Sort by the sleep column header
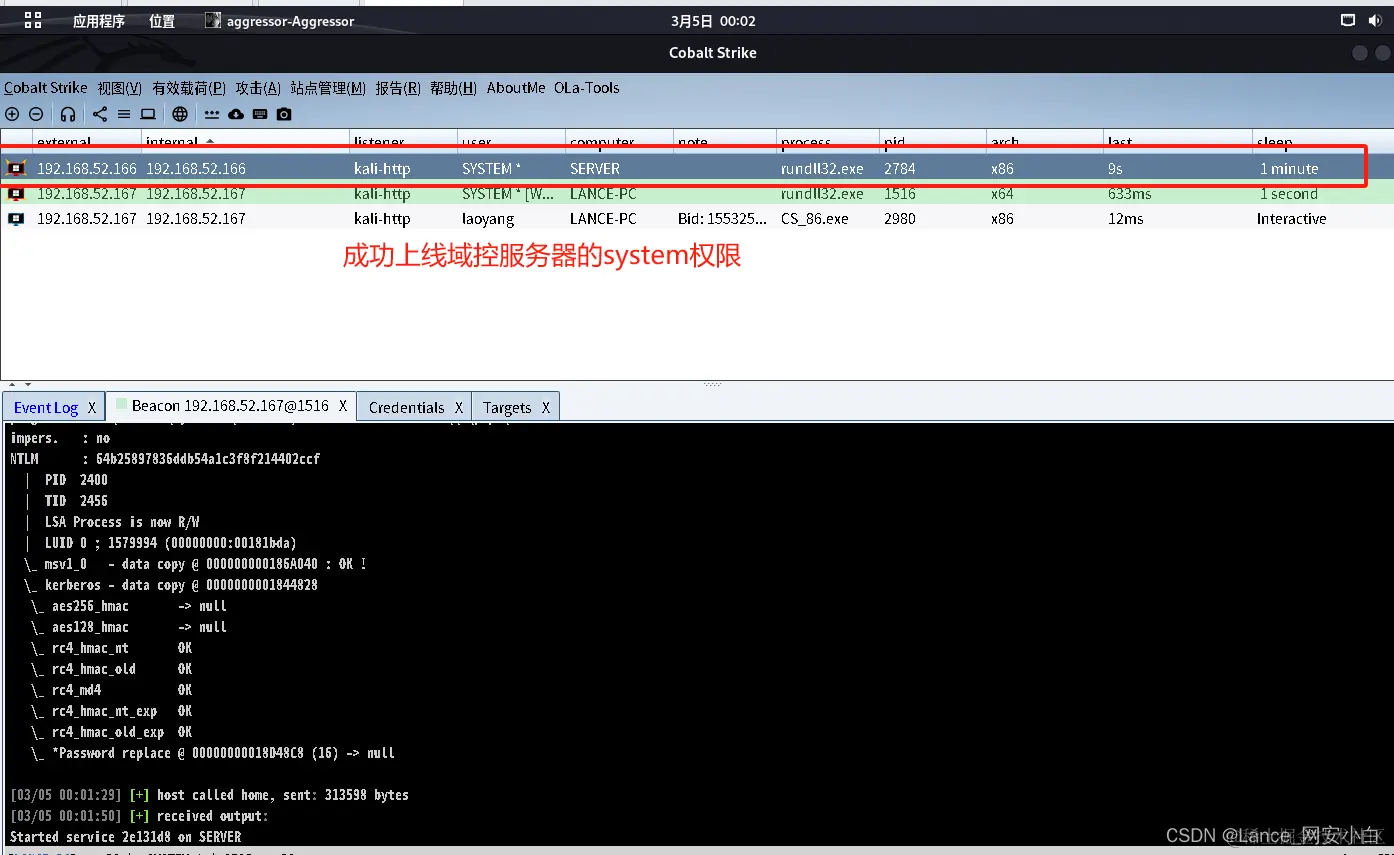 1322,141
